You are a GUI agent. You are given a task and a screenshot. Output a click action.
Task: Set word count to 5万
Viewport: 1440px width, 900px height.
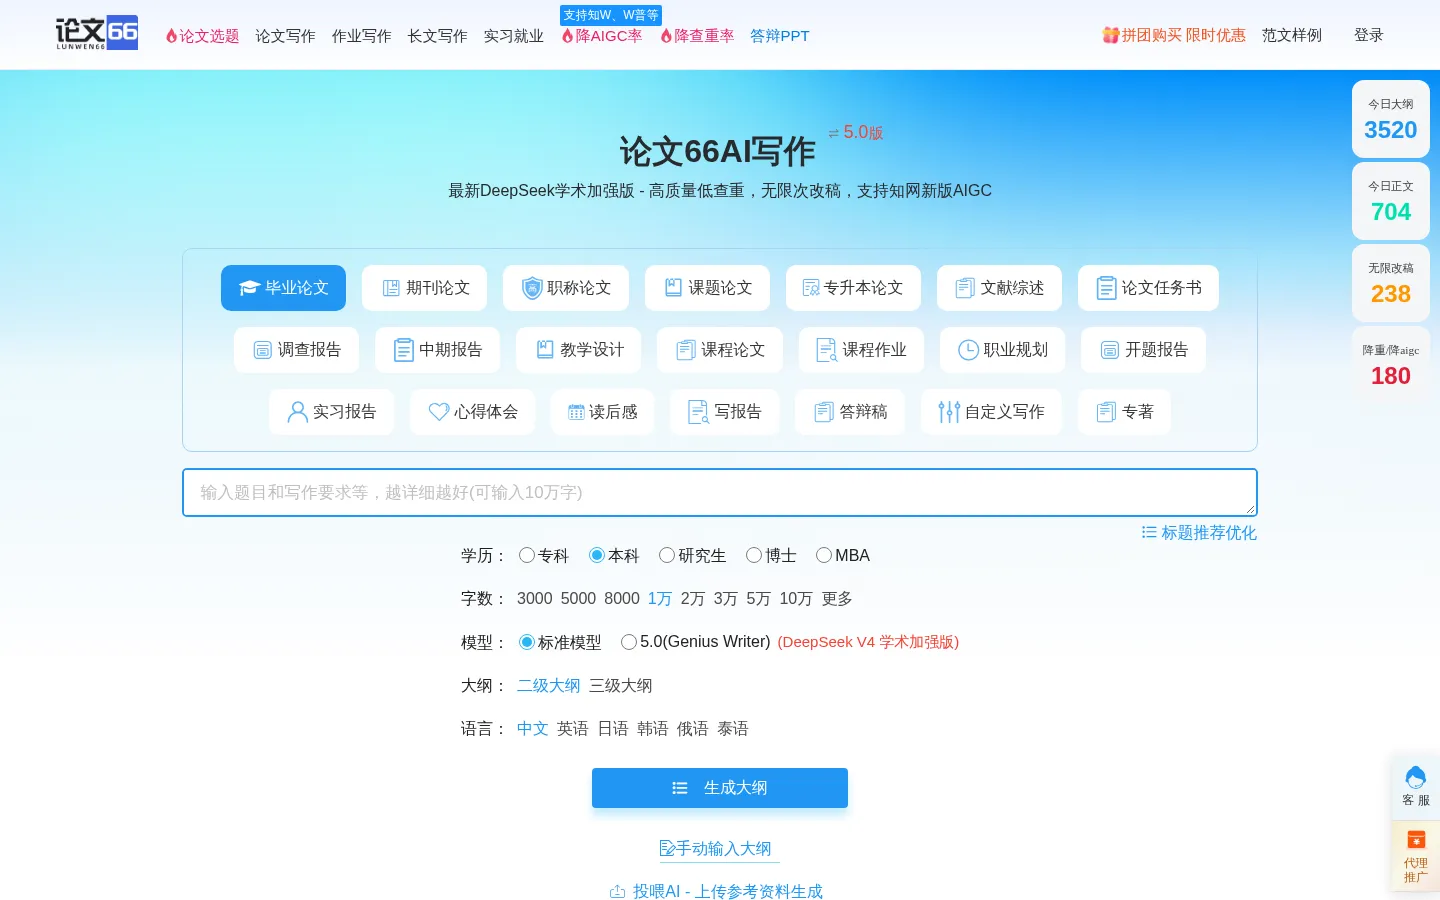[758, 599]
